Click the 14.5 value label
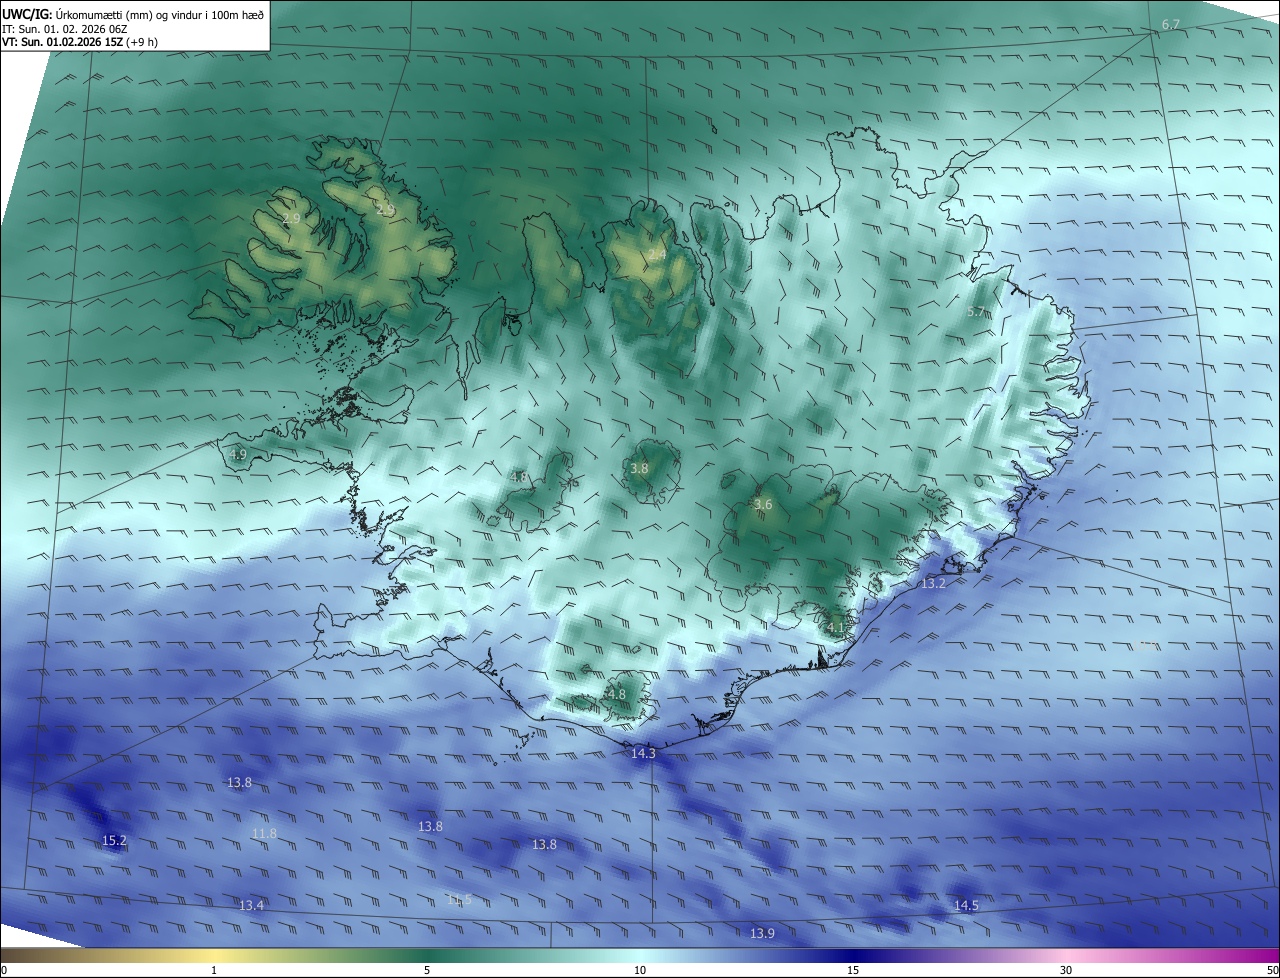 pyautogui.click(x=966, y=905)
